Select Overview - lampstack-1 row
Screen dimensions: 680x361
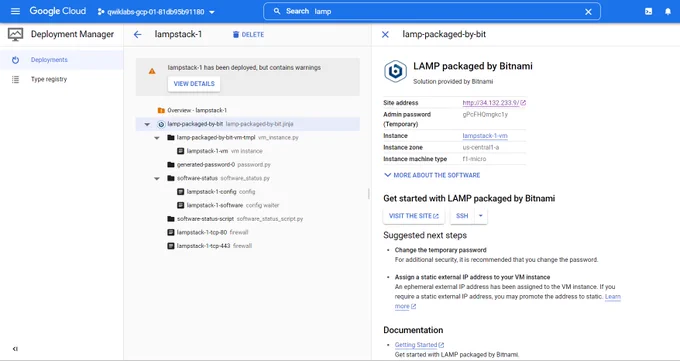(248, 110)
